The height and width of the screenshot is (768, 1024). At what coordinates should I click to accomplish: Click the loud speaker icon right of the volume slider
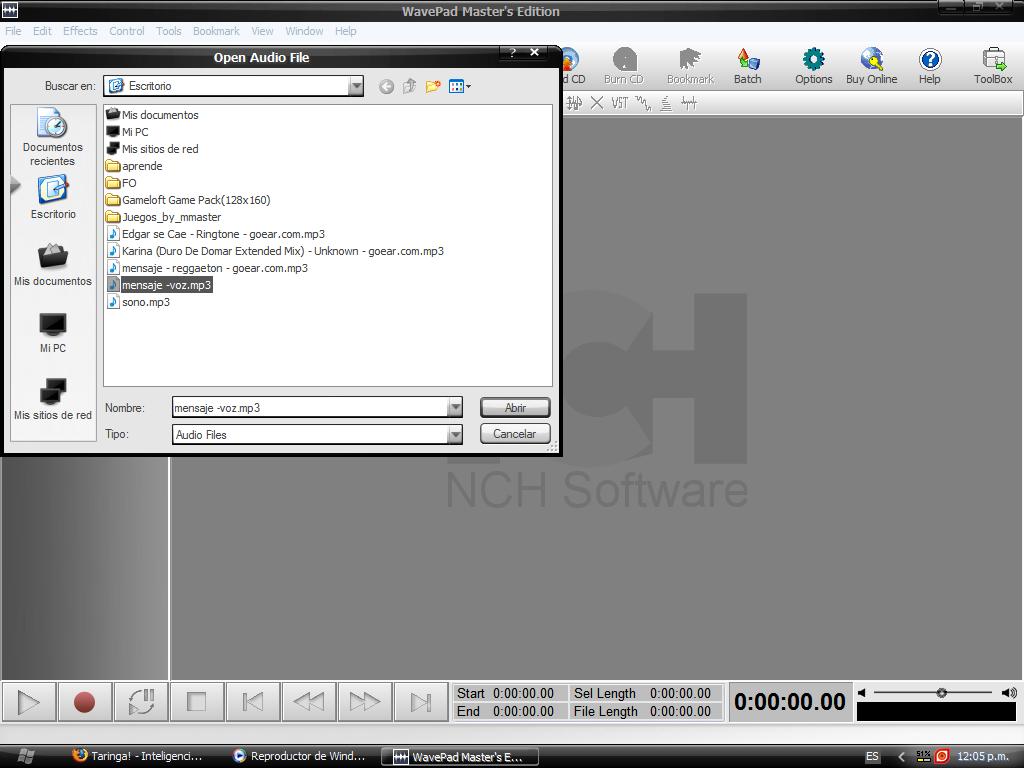click(x=1009, y=693)
